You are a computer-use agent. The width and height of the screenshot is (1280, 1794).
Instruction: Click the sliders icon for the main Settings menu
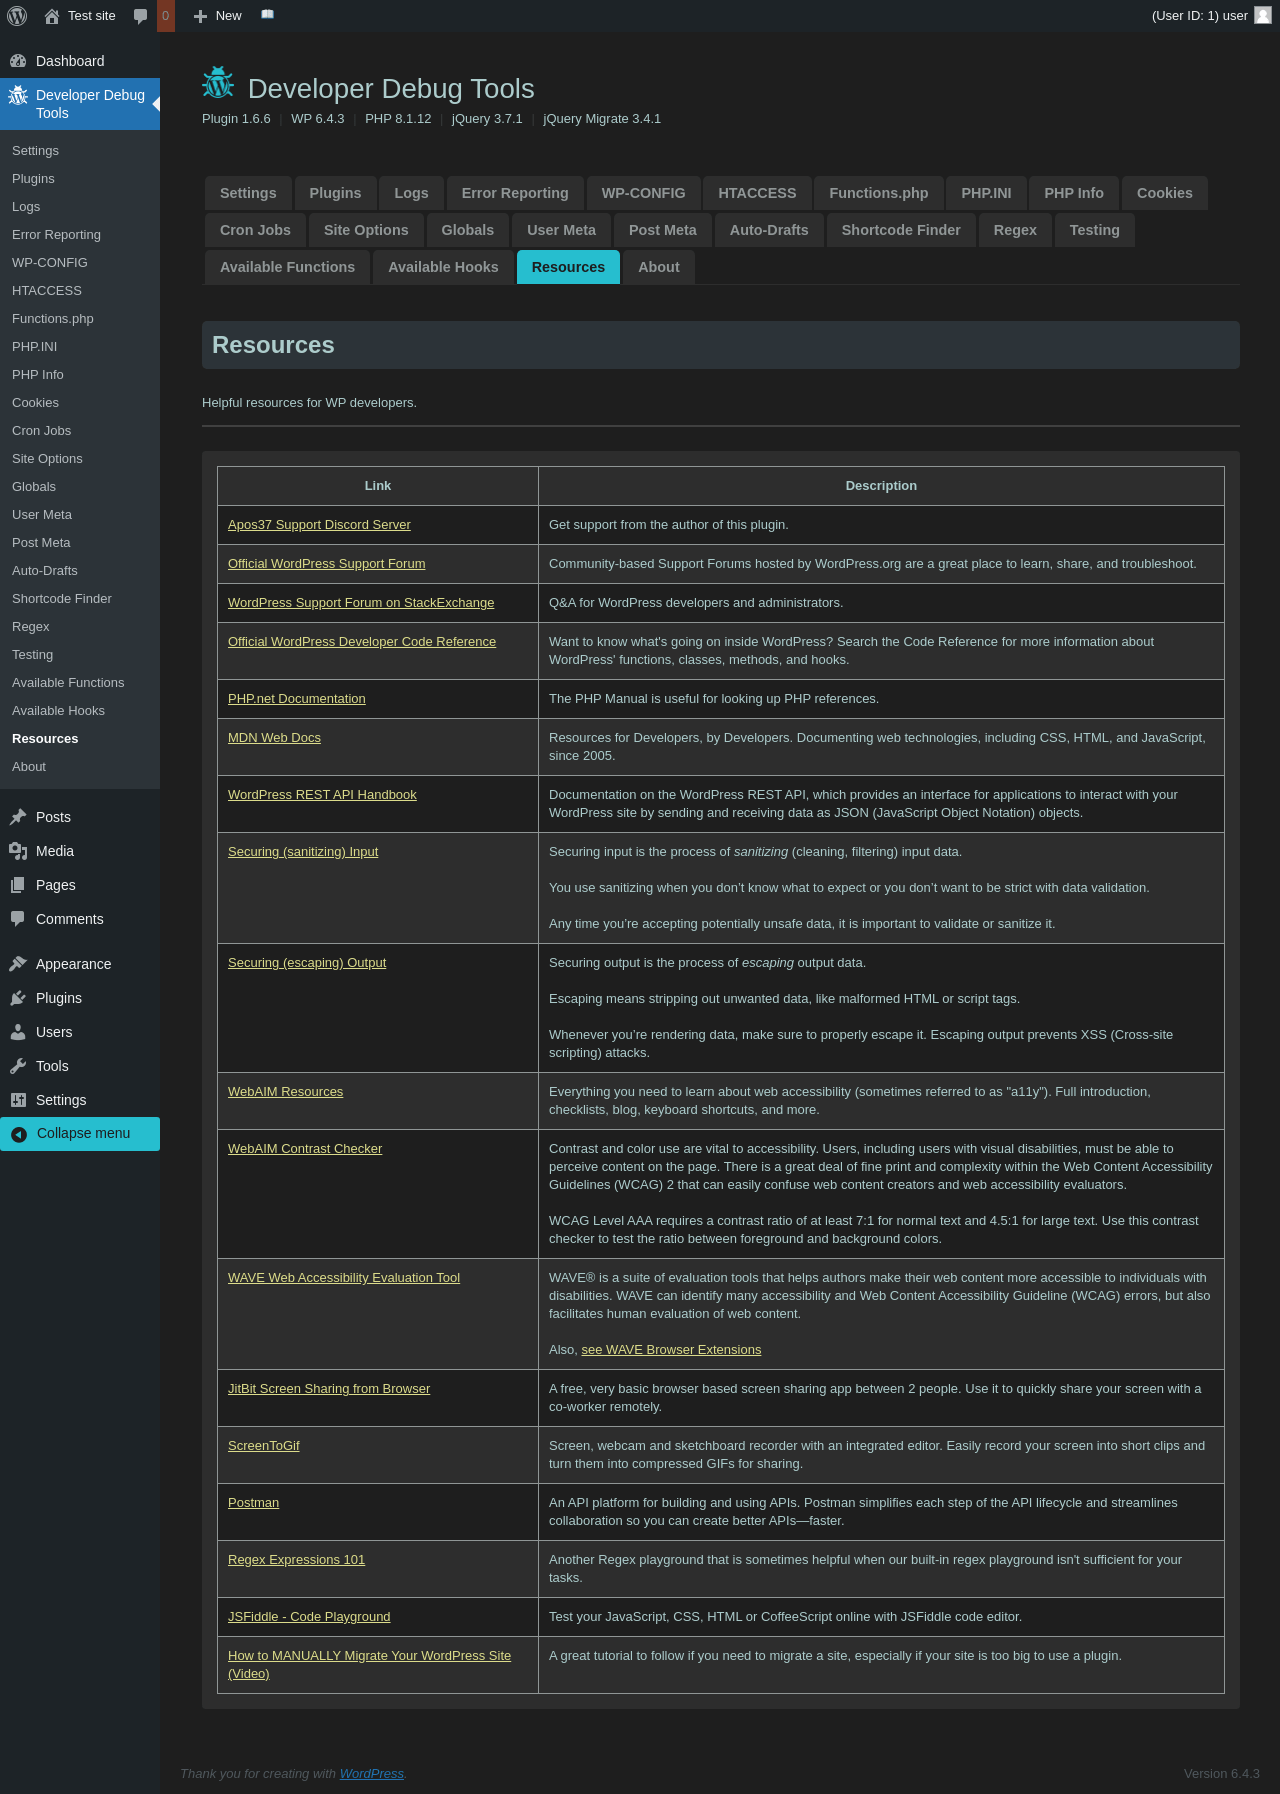18,1100
